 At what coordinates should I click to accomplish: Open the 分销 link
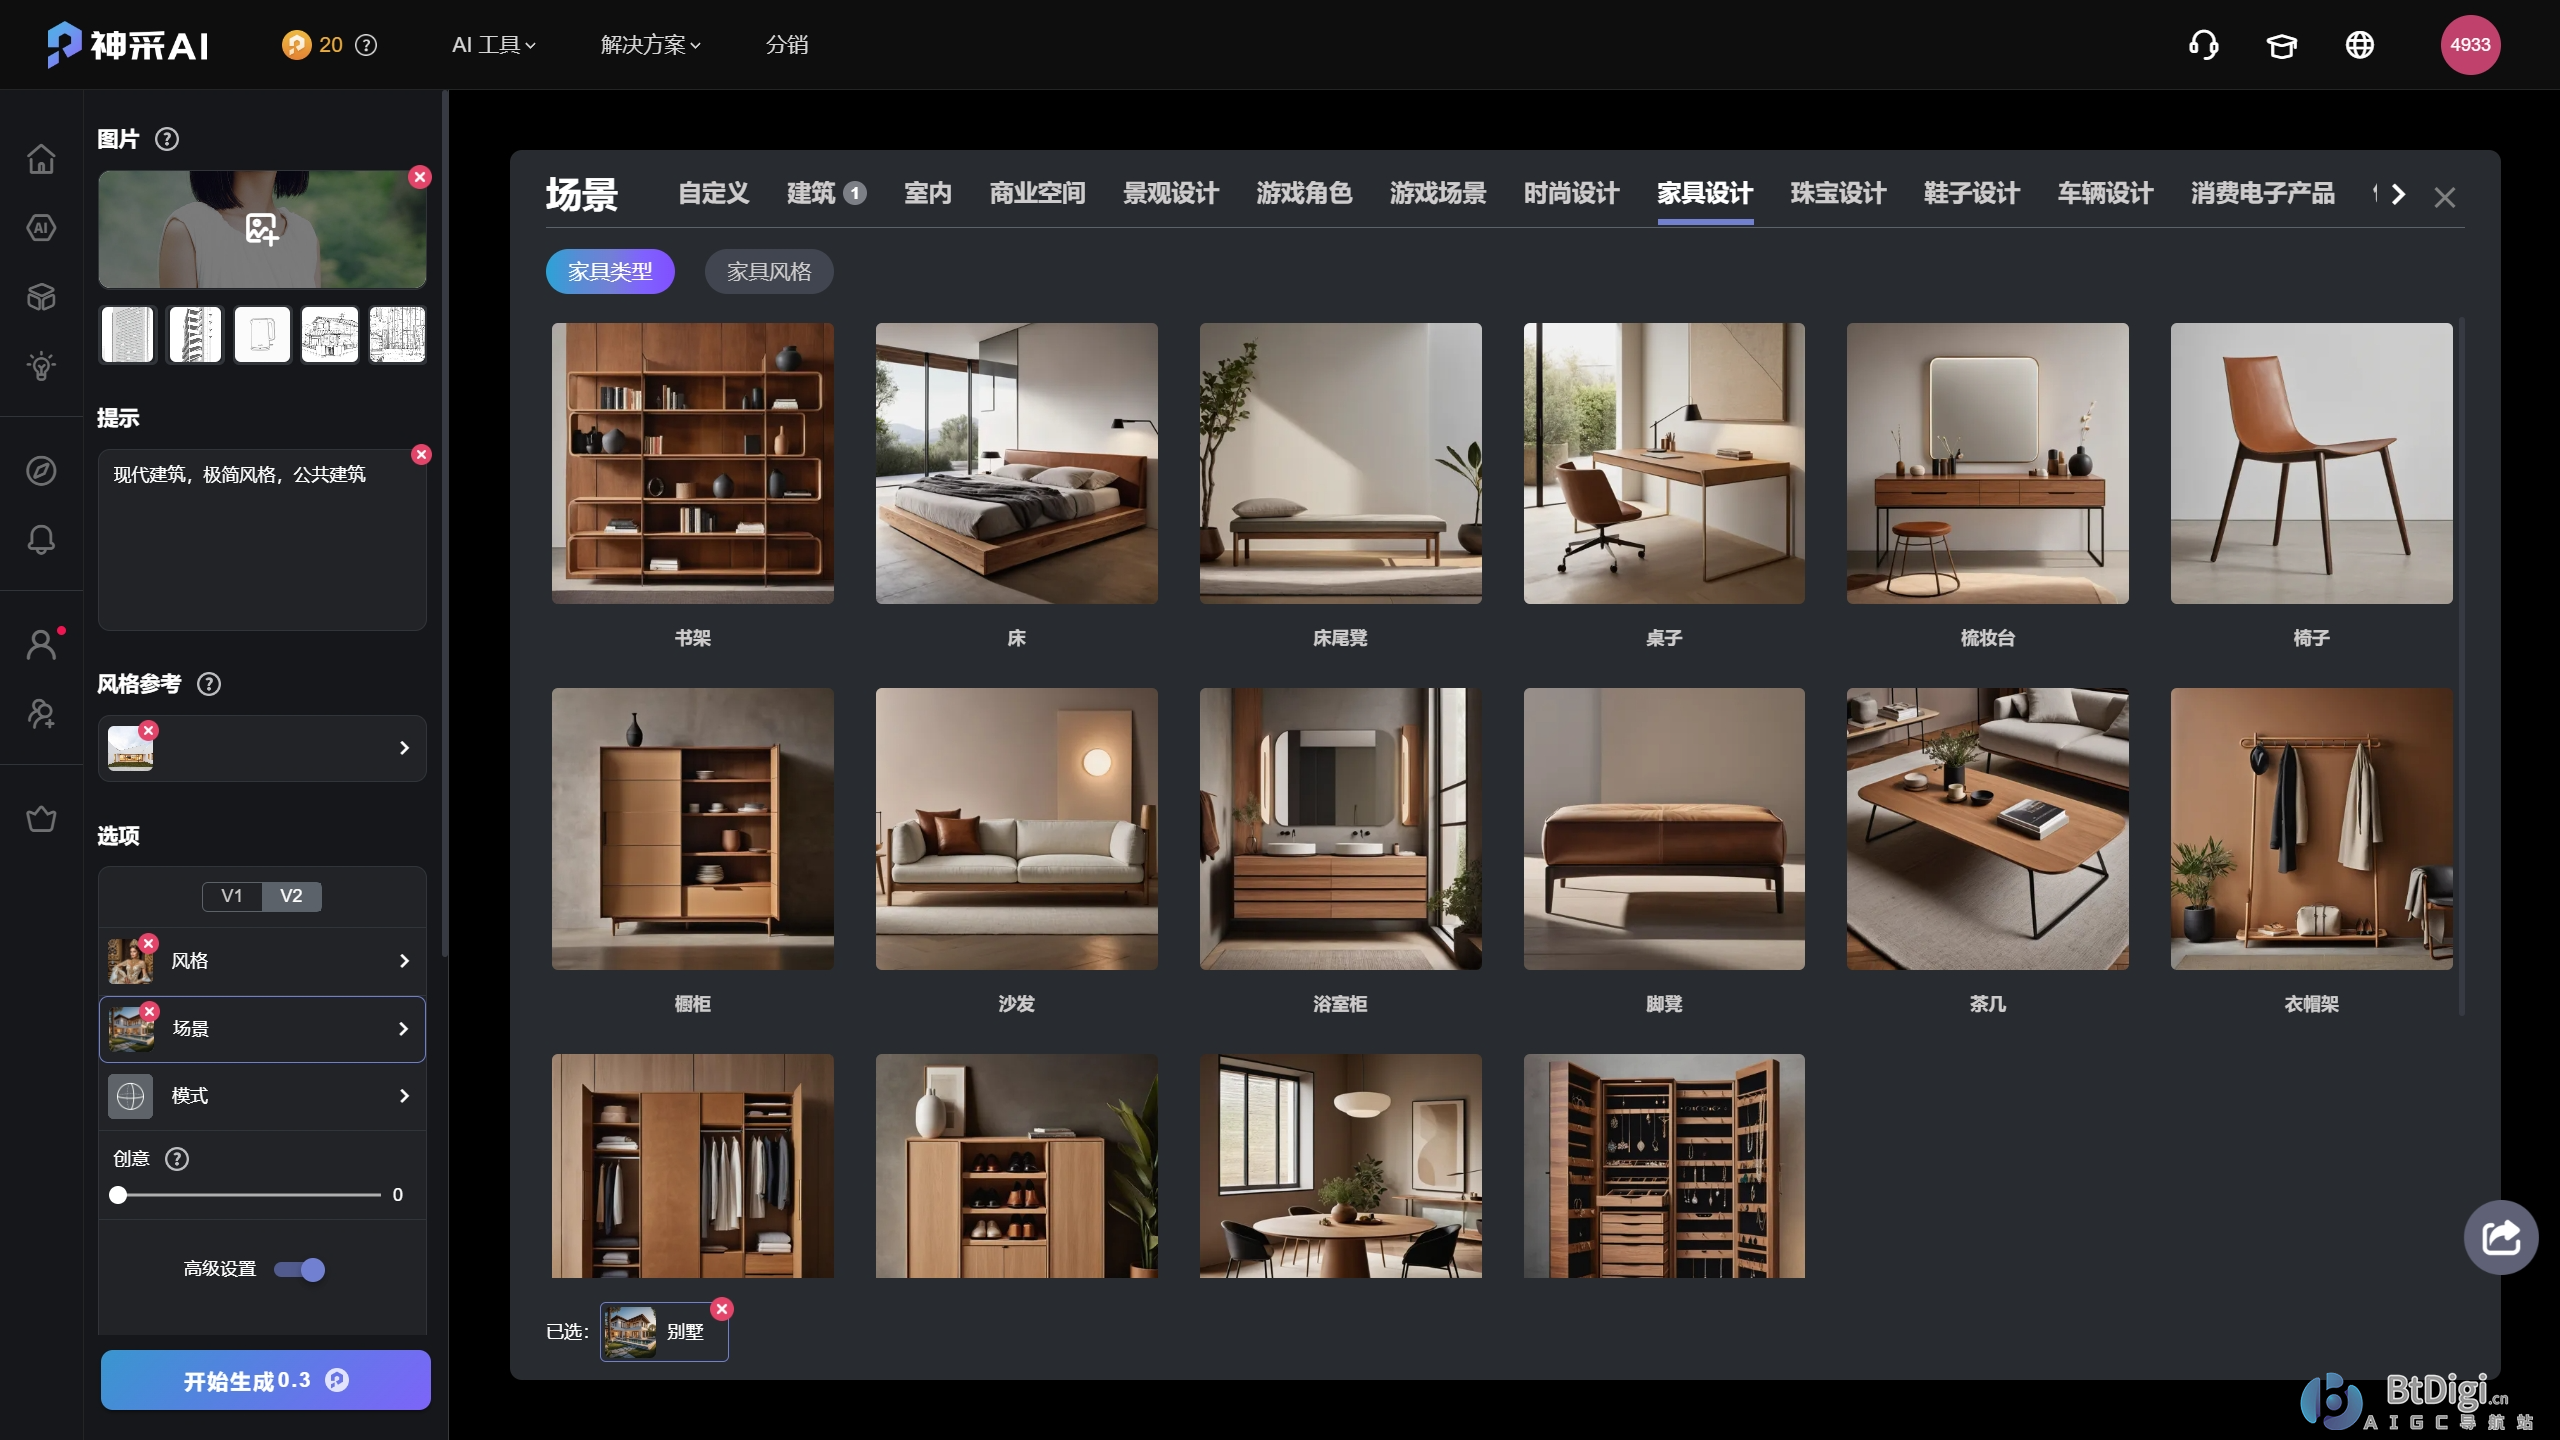787,45
